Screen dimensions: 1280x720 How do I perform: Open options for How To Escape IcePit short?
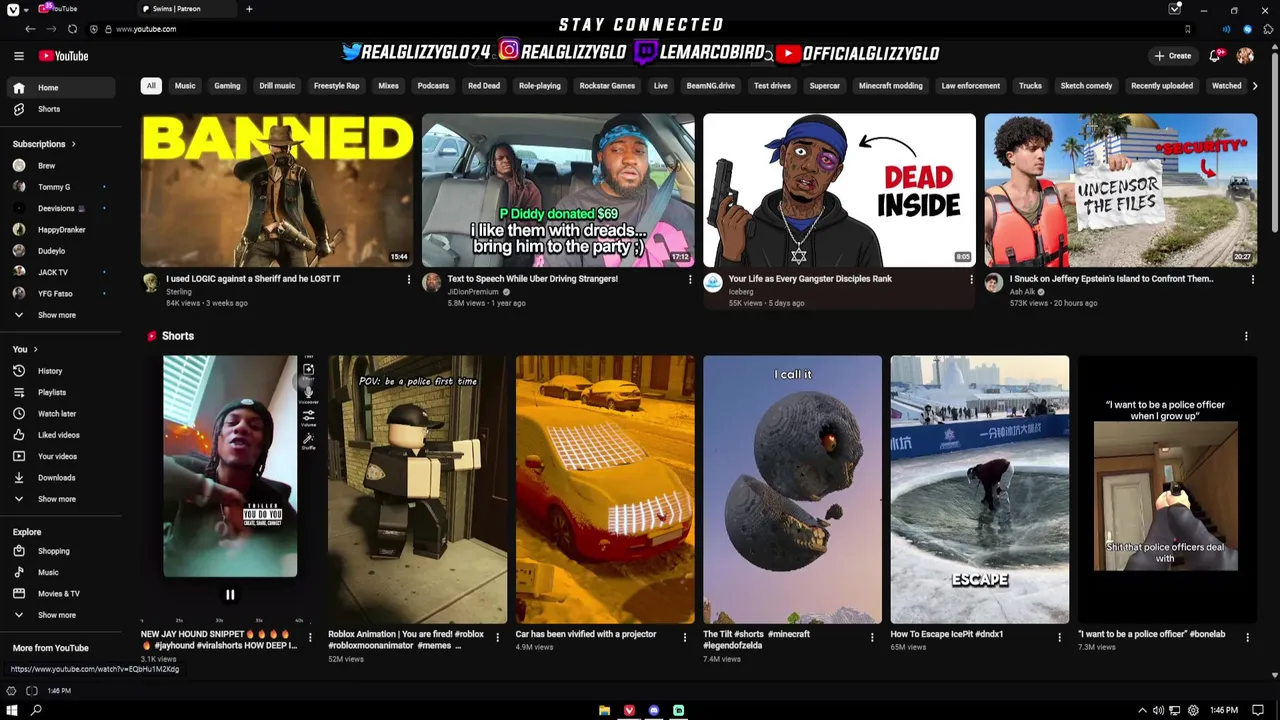(1059, 637)
